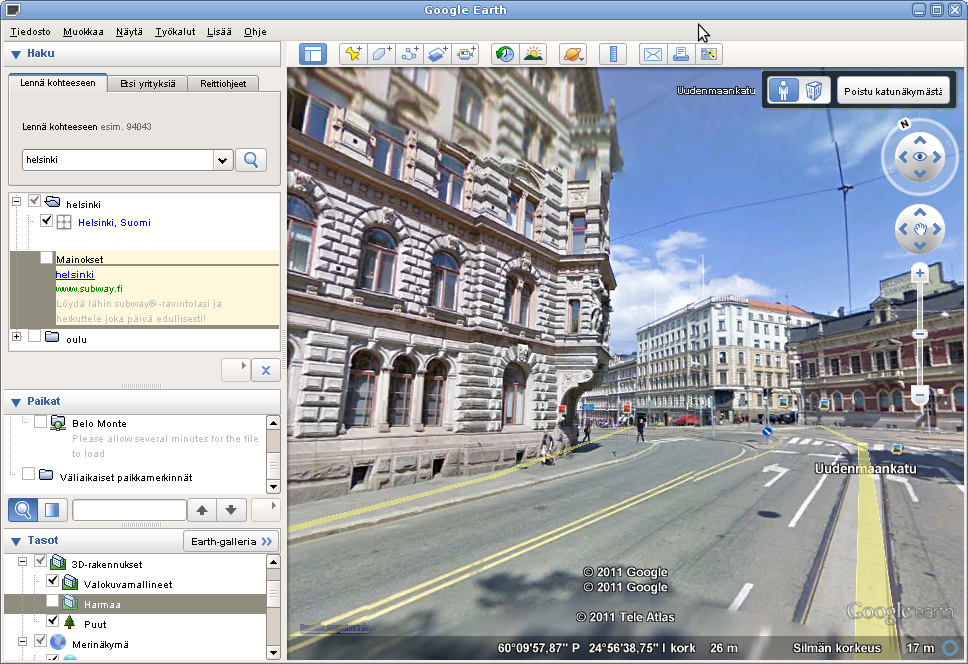Screen dimensions: 968x664
Task: Click the print icon in toolbar
Action: (x=681, y=55)
